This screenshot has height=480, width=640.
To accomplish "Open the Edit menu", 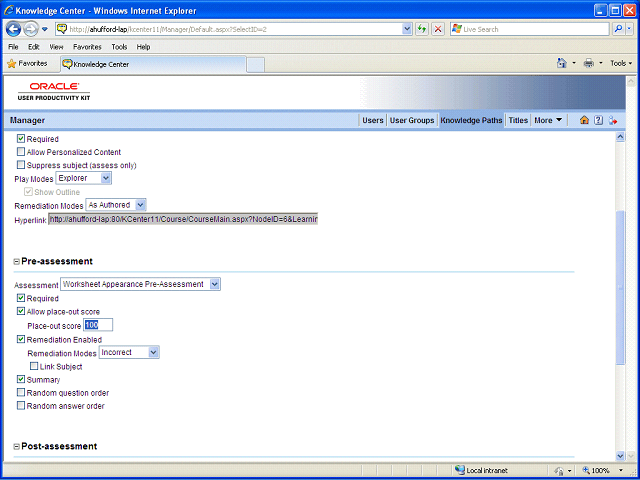I will pyautogui.click(x=33, y=47).
